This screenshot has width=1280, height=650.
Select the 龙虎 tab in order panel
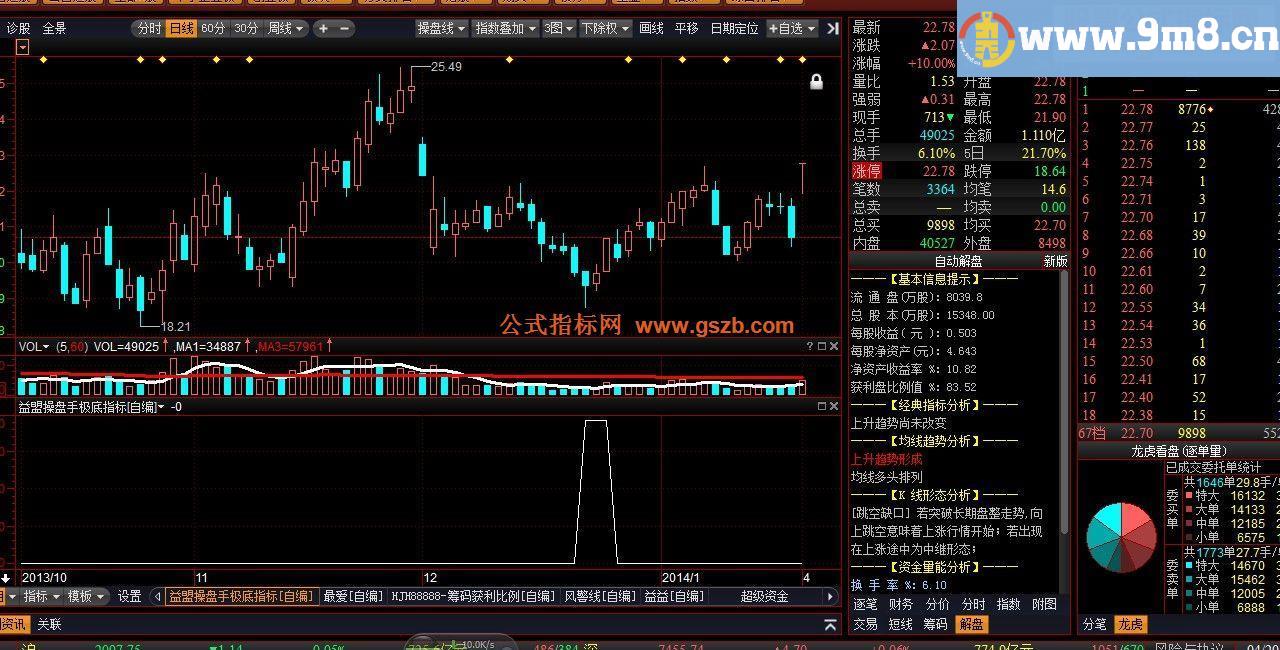[x=1131, y=623]
